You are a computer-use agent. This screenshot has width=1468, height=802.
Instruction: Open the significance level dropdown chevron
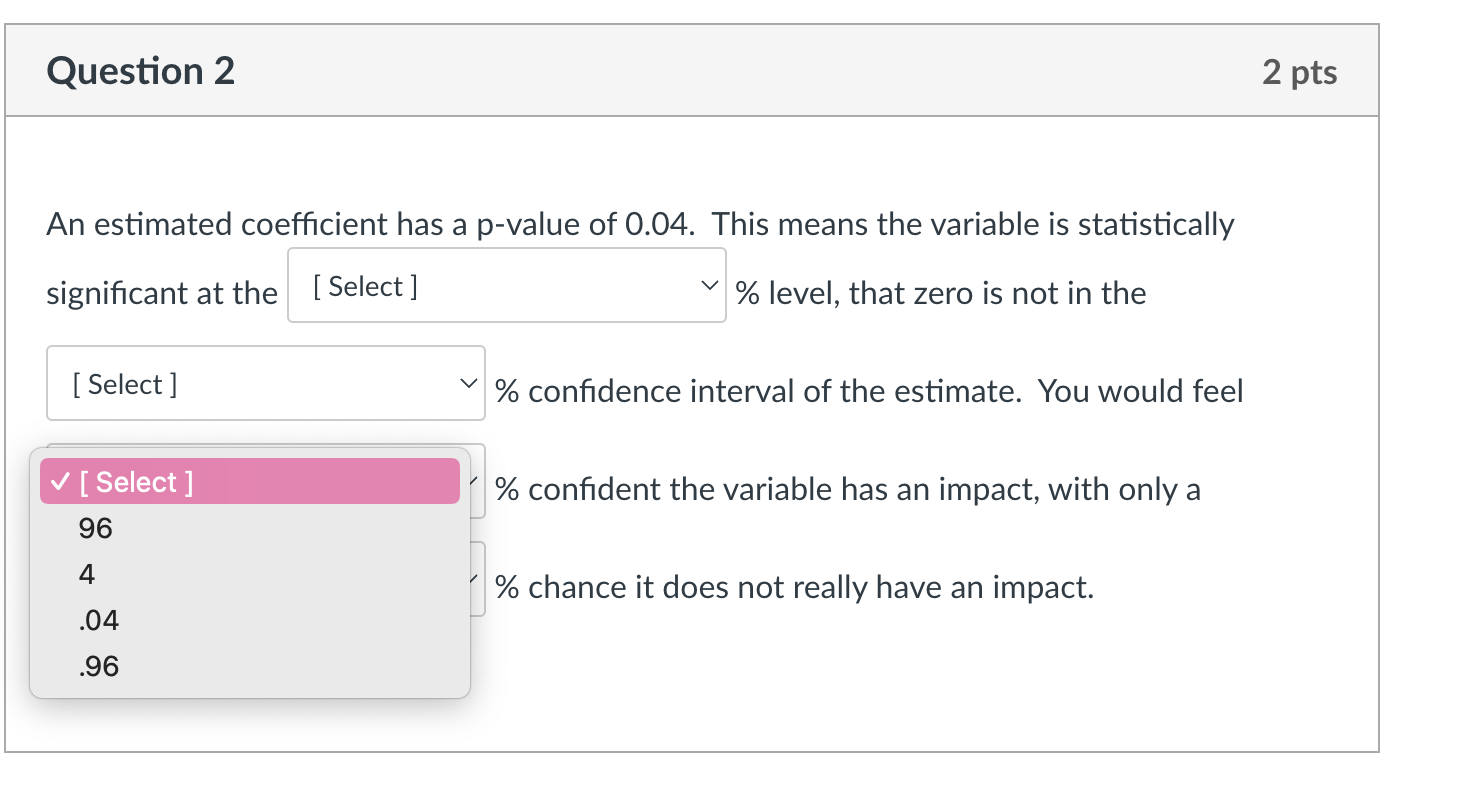click(710, 285)
